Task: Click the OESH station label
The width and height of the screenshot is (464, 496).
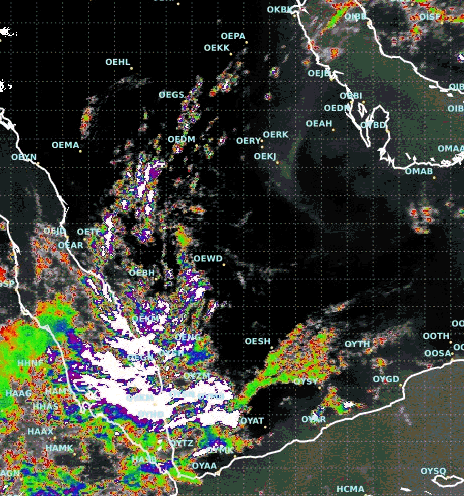Action: (257, 341)
